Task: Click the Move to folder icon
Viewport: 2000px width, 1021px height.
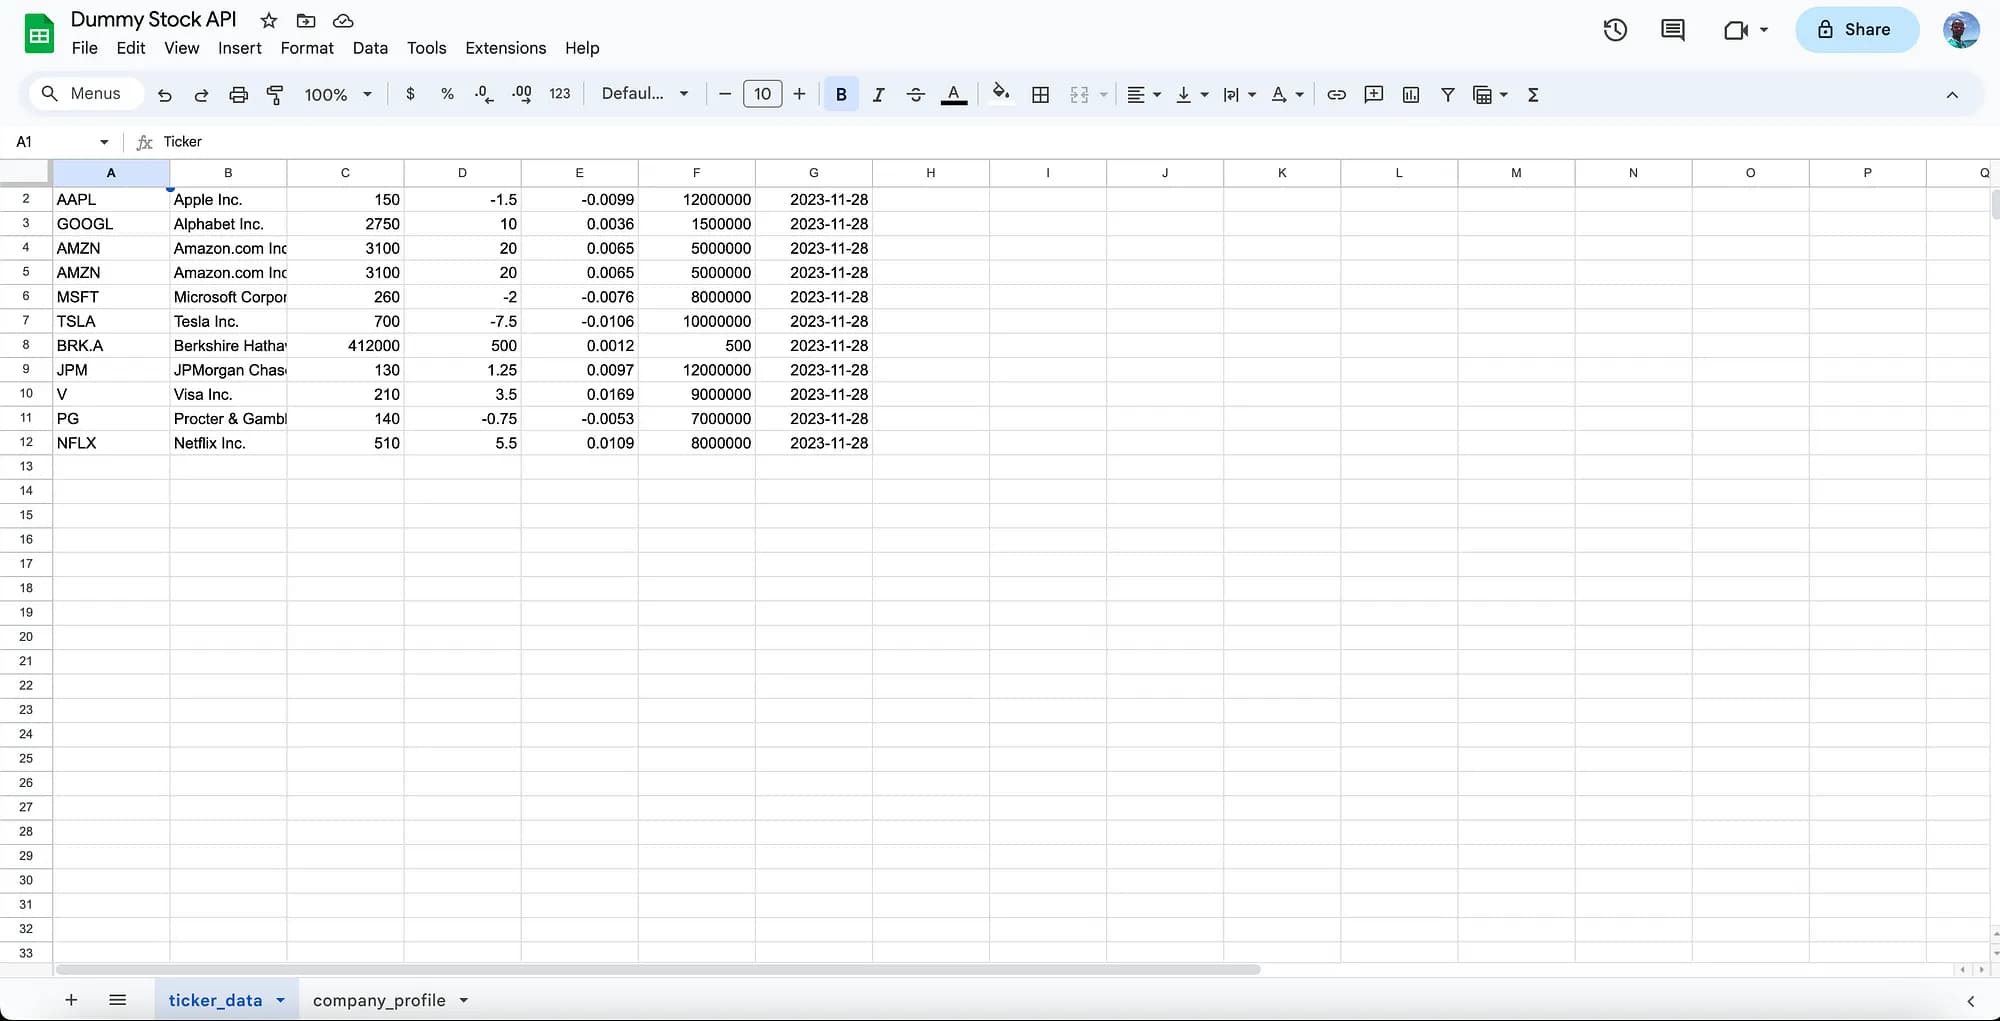Action: coord(306,20)
